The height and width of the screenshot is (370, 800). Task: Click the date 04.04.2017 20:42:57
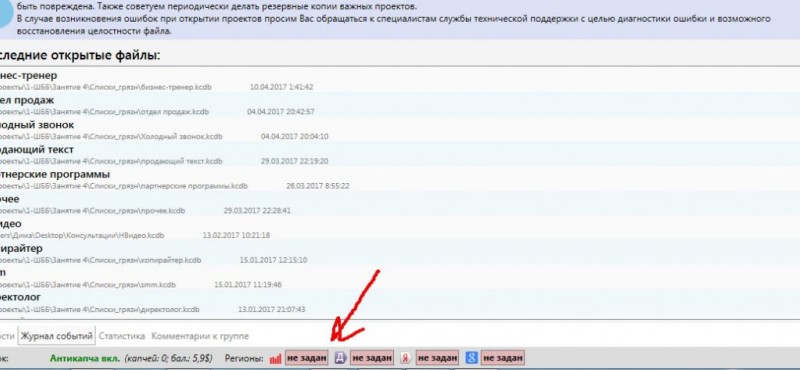[281, 112]
